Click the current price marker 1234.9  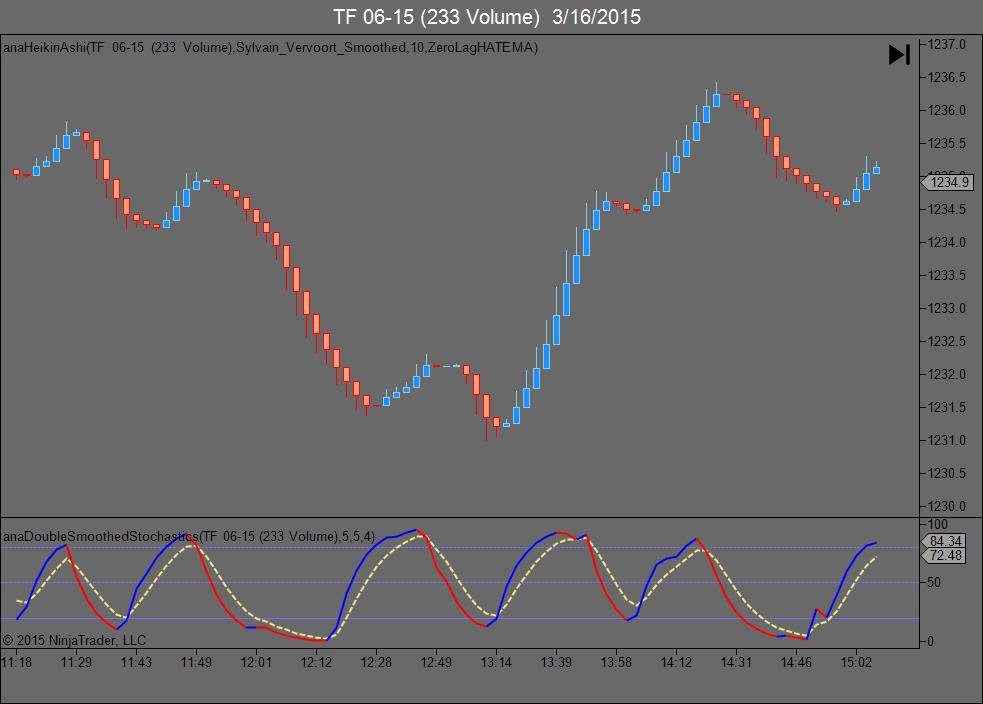[949, 182]
